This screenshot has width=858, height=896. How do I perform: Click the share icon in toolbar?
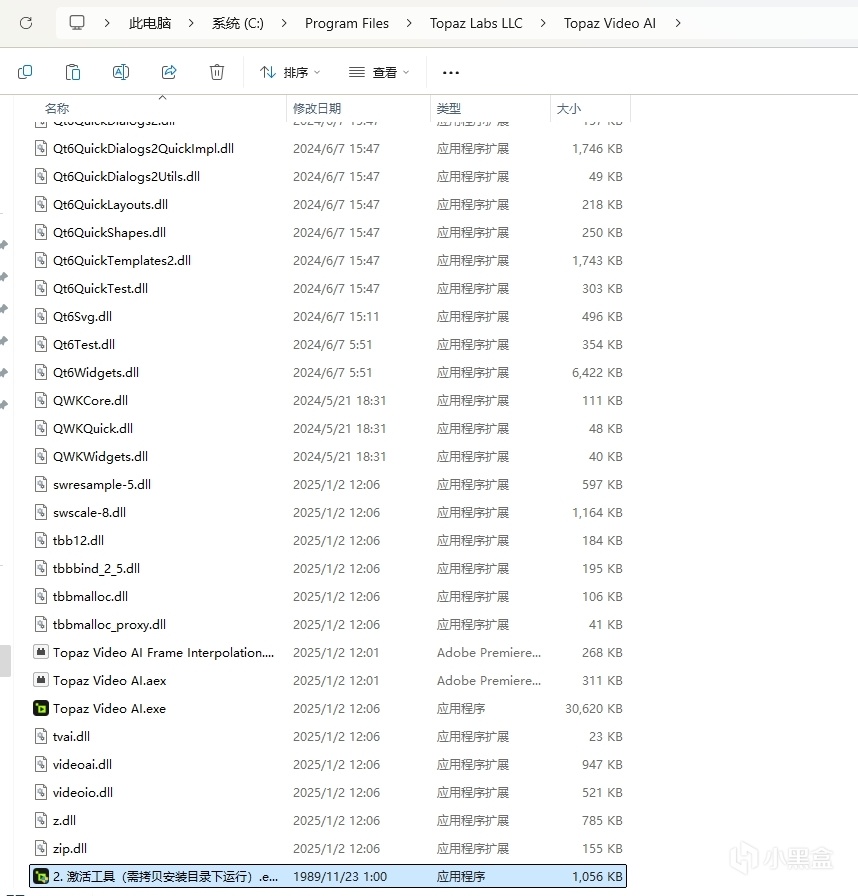pyautogui.click(x=169, y=72)
